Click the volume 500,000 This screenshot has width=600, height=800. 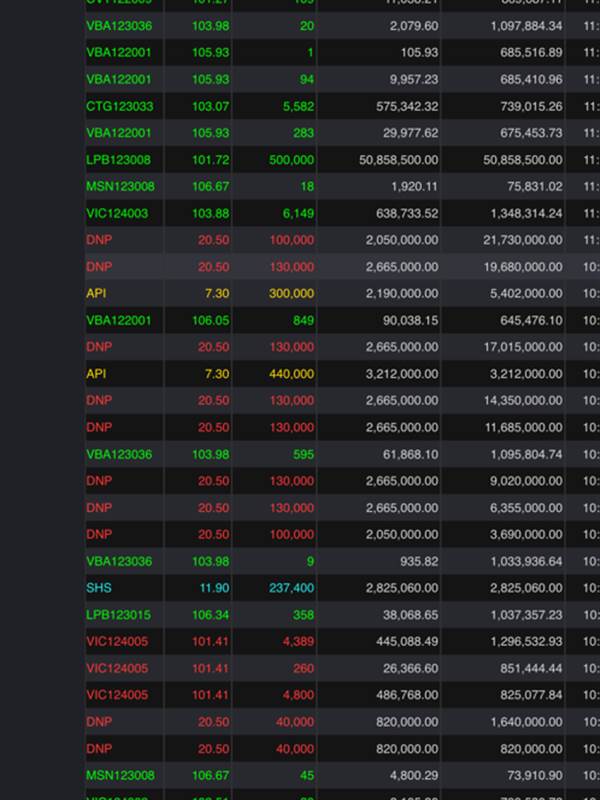[292, 160]
